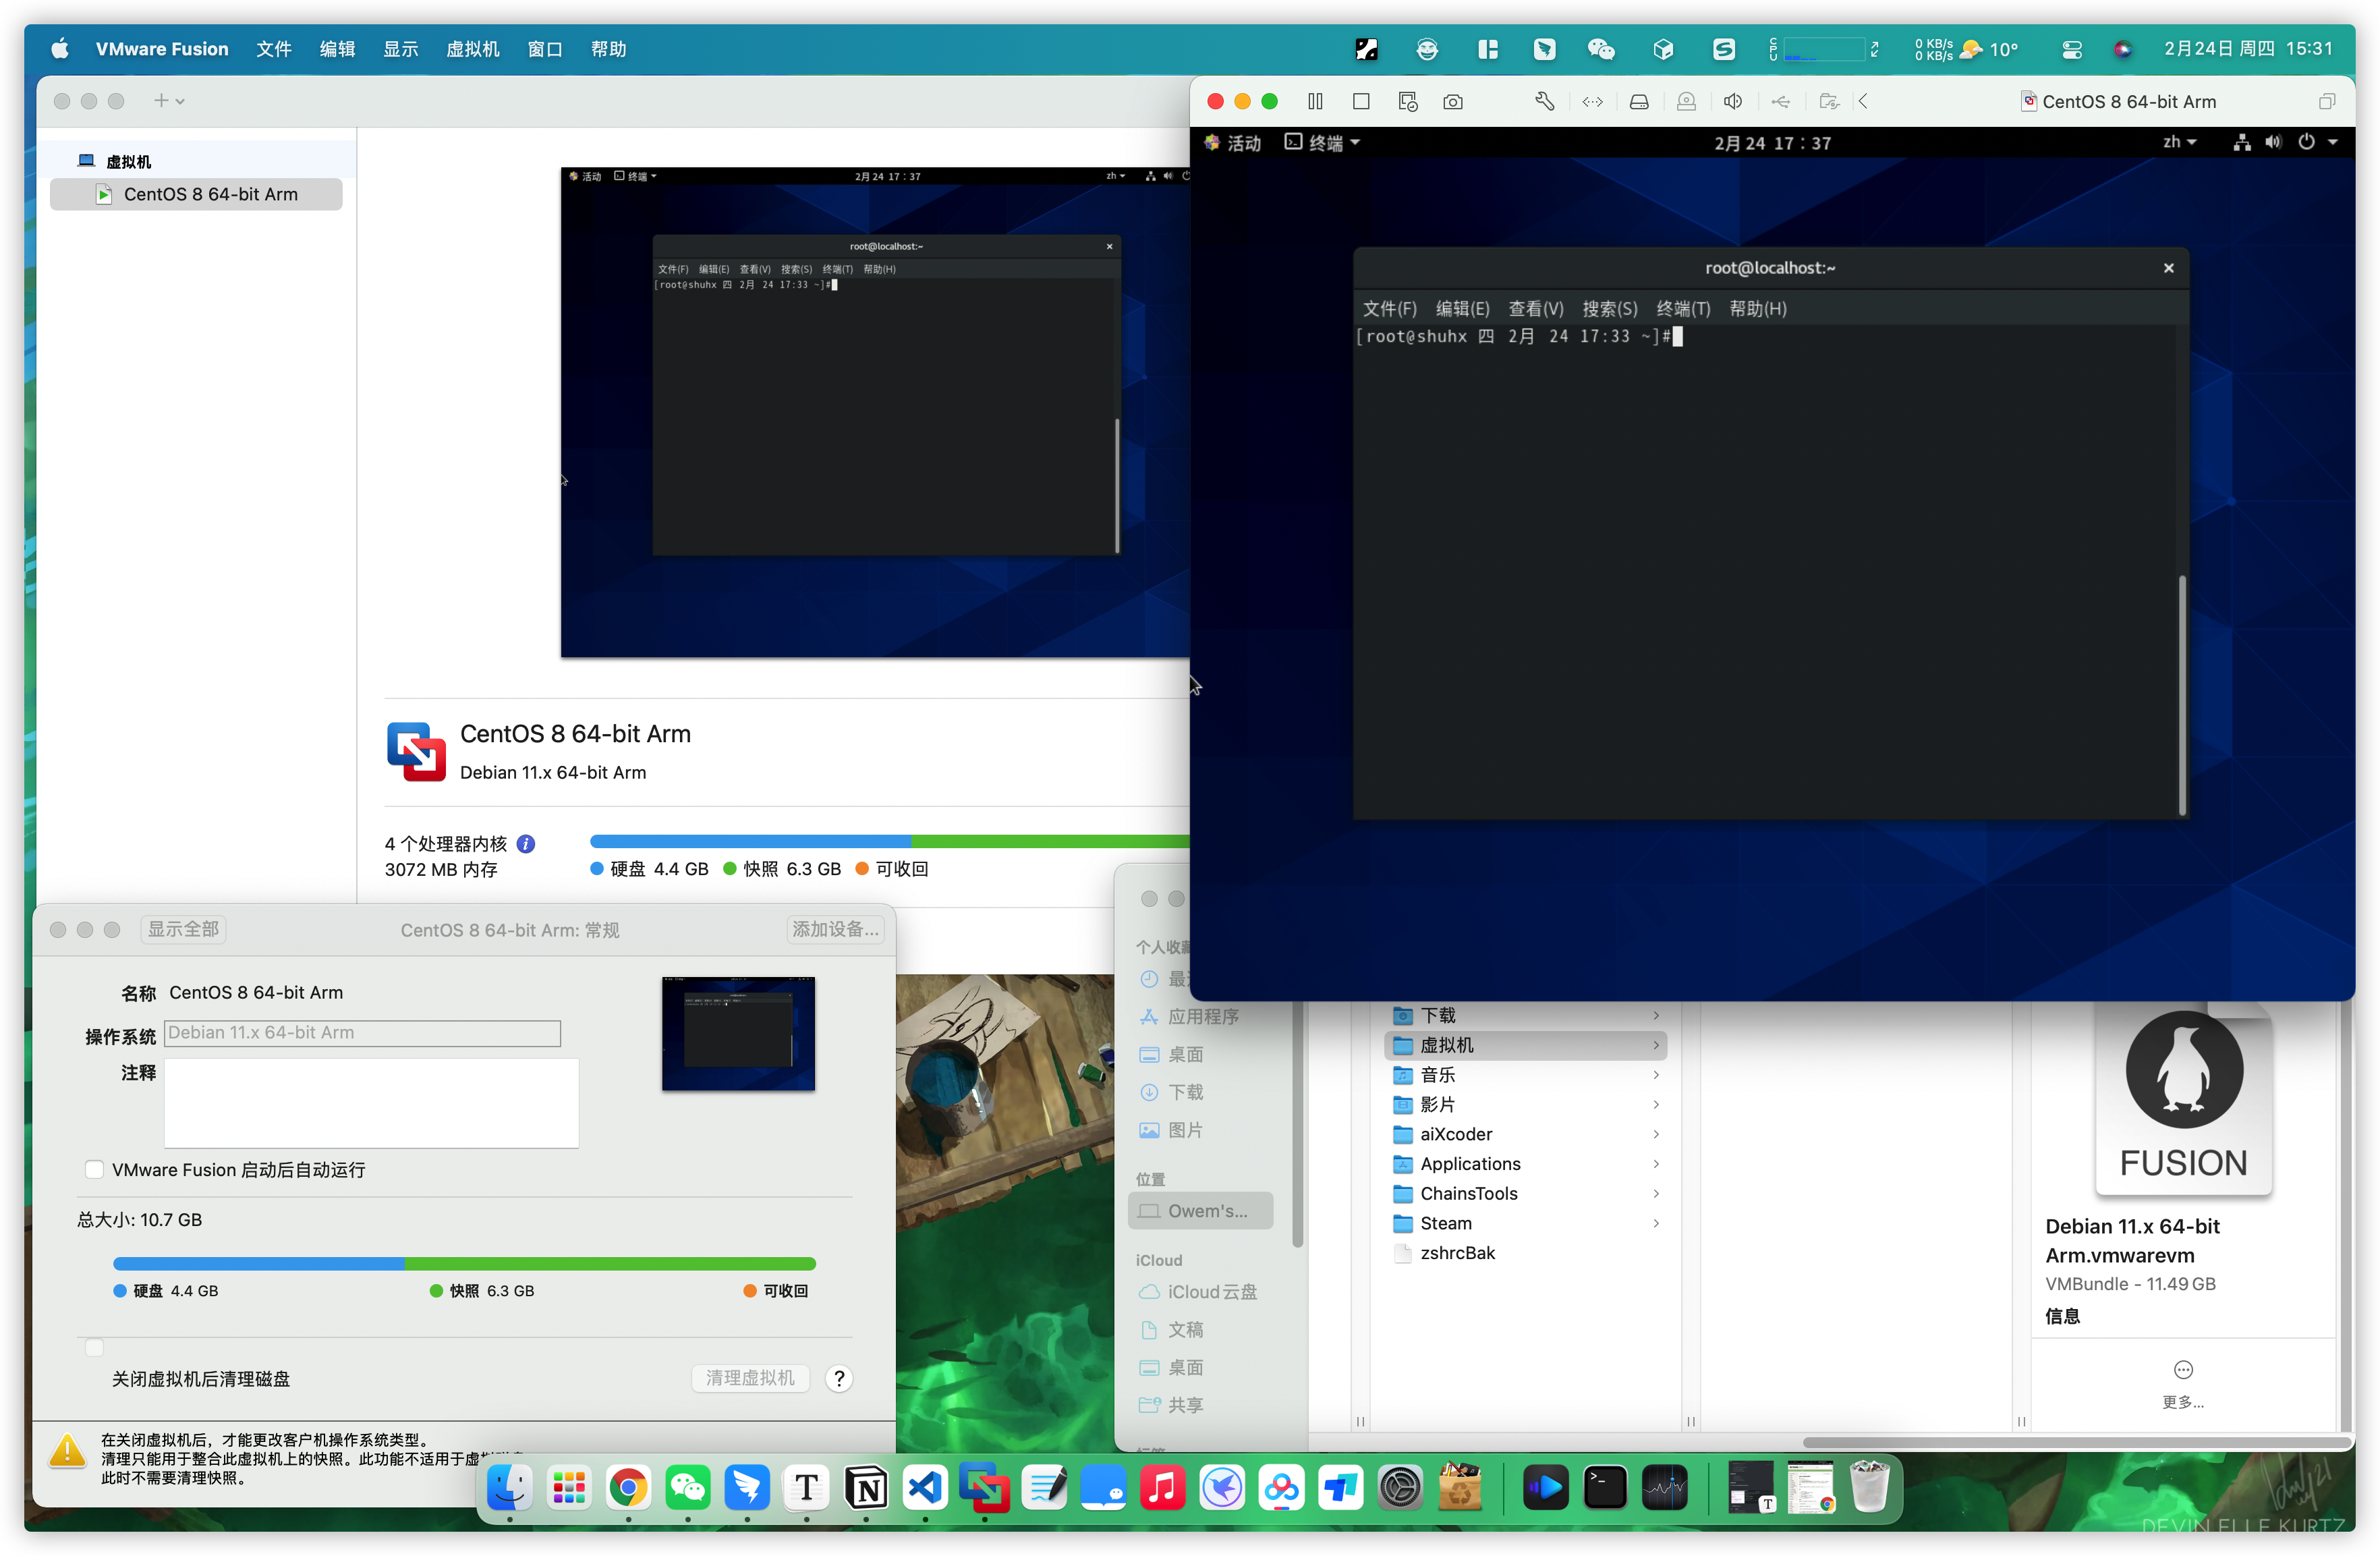Open Visual Studio Code from the Dock
Viewport: 2380px width, 1556px height.
click(x=925, y=1488)
